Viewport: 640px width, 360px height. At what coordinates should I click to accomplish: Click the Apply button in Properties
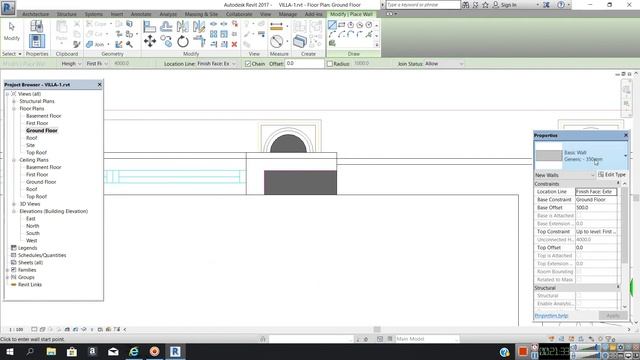613,316
